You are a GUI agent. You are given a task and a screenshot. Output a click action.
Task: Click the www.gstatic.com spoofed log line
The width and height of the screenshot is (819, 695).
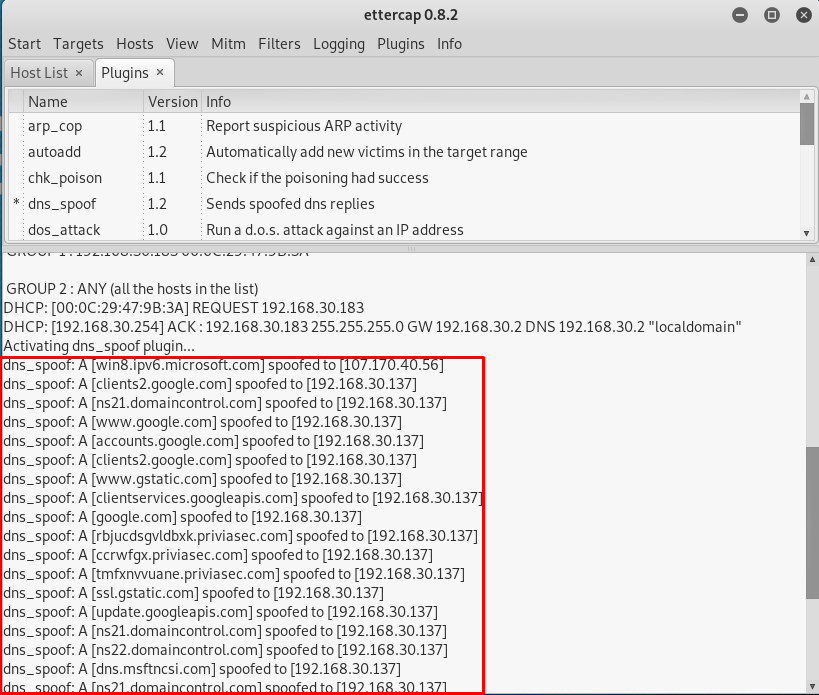click(x=203, y=479)
